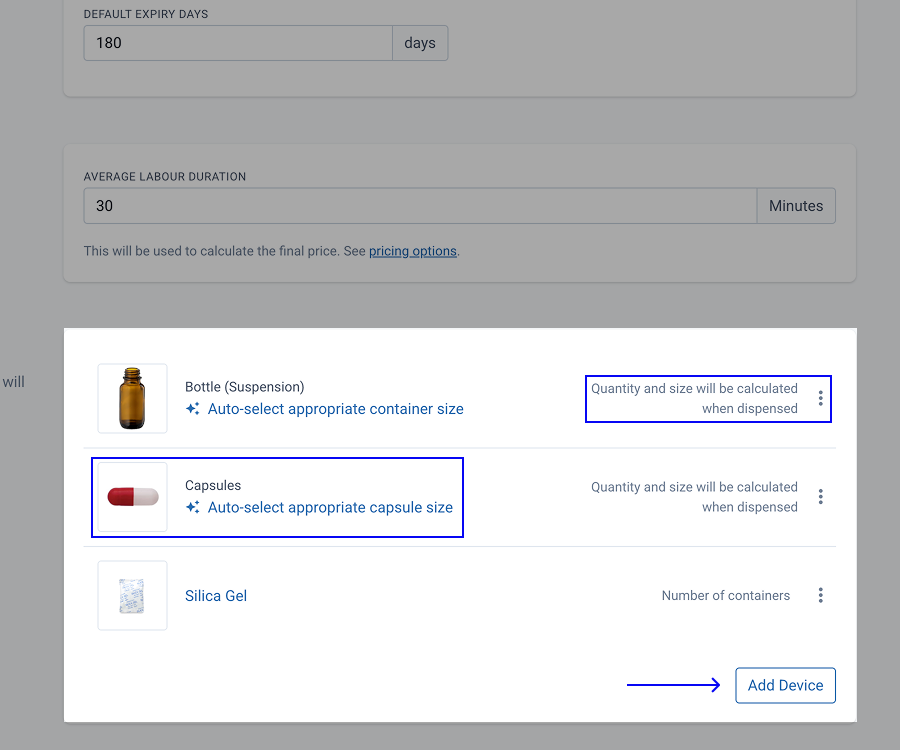Click the days unit label
Screen dimensions: 900x750
pyautogui.click(x=419, y=43)
